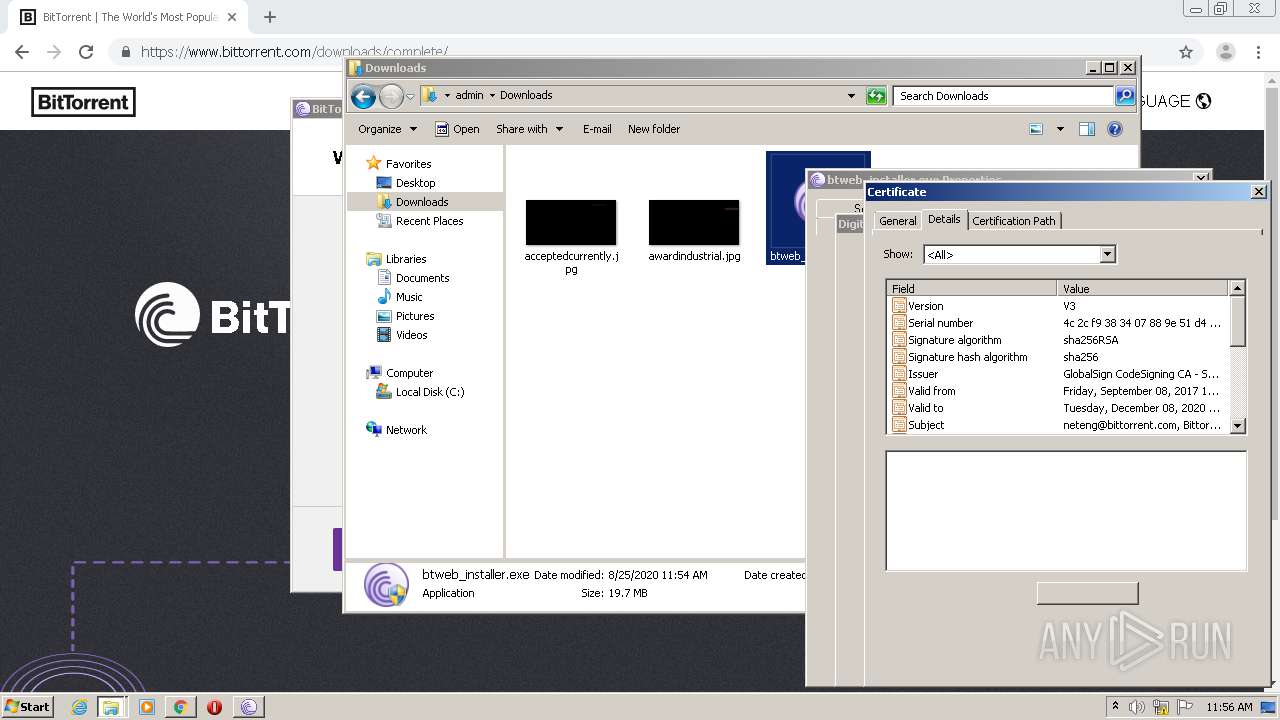Go back in the Downloads explorer window
The image size is (1280, 720).
tap(363, 96)
